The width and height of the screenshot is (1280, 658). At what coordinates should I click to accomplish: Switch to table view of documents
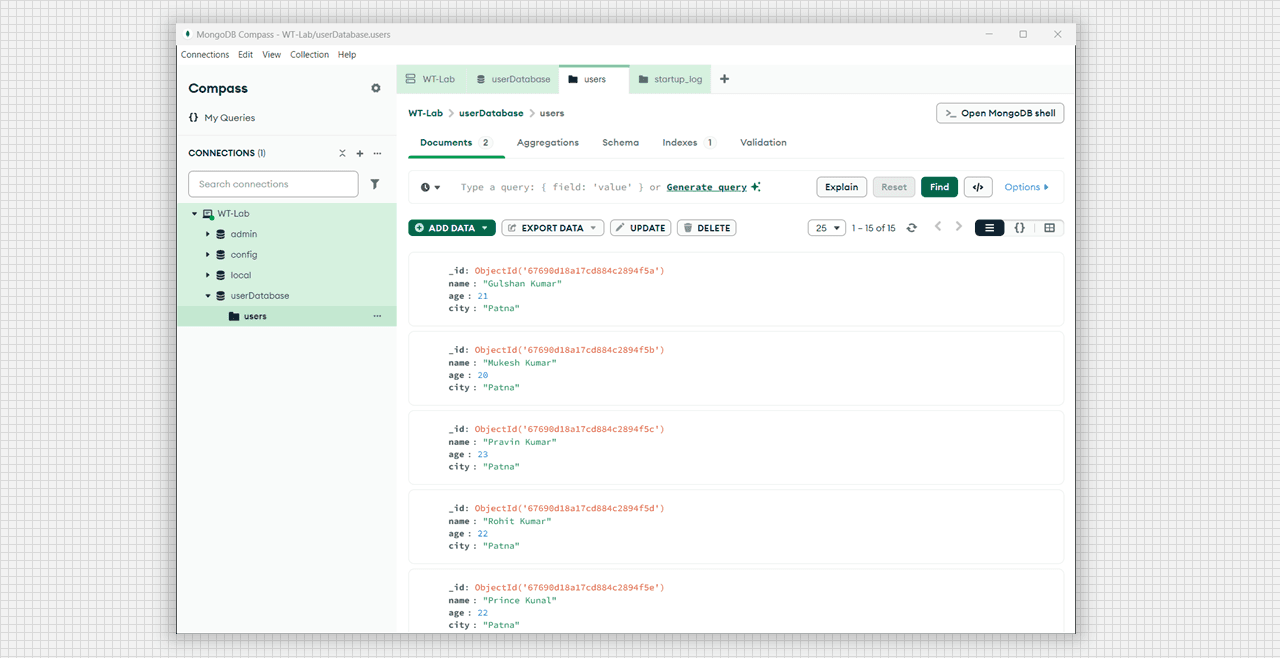click(x=1049, y=228)
